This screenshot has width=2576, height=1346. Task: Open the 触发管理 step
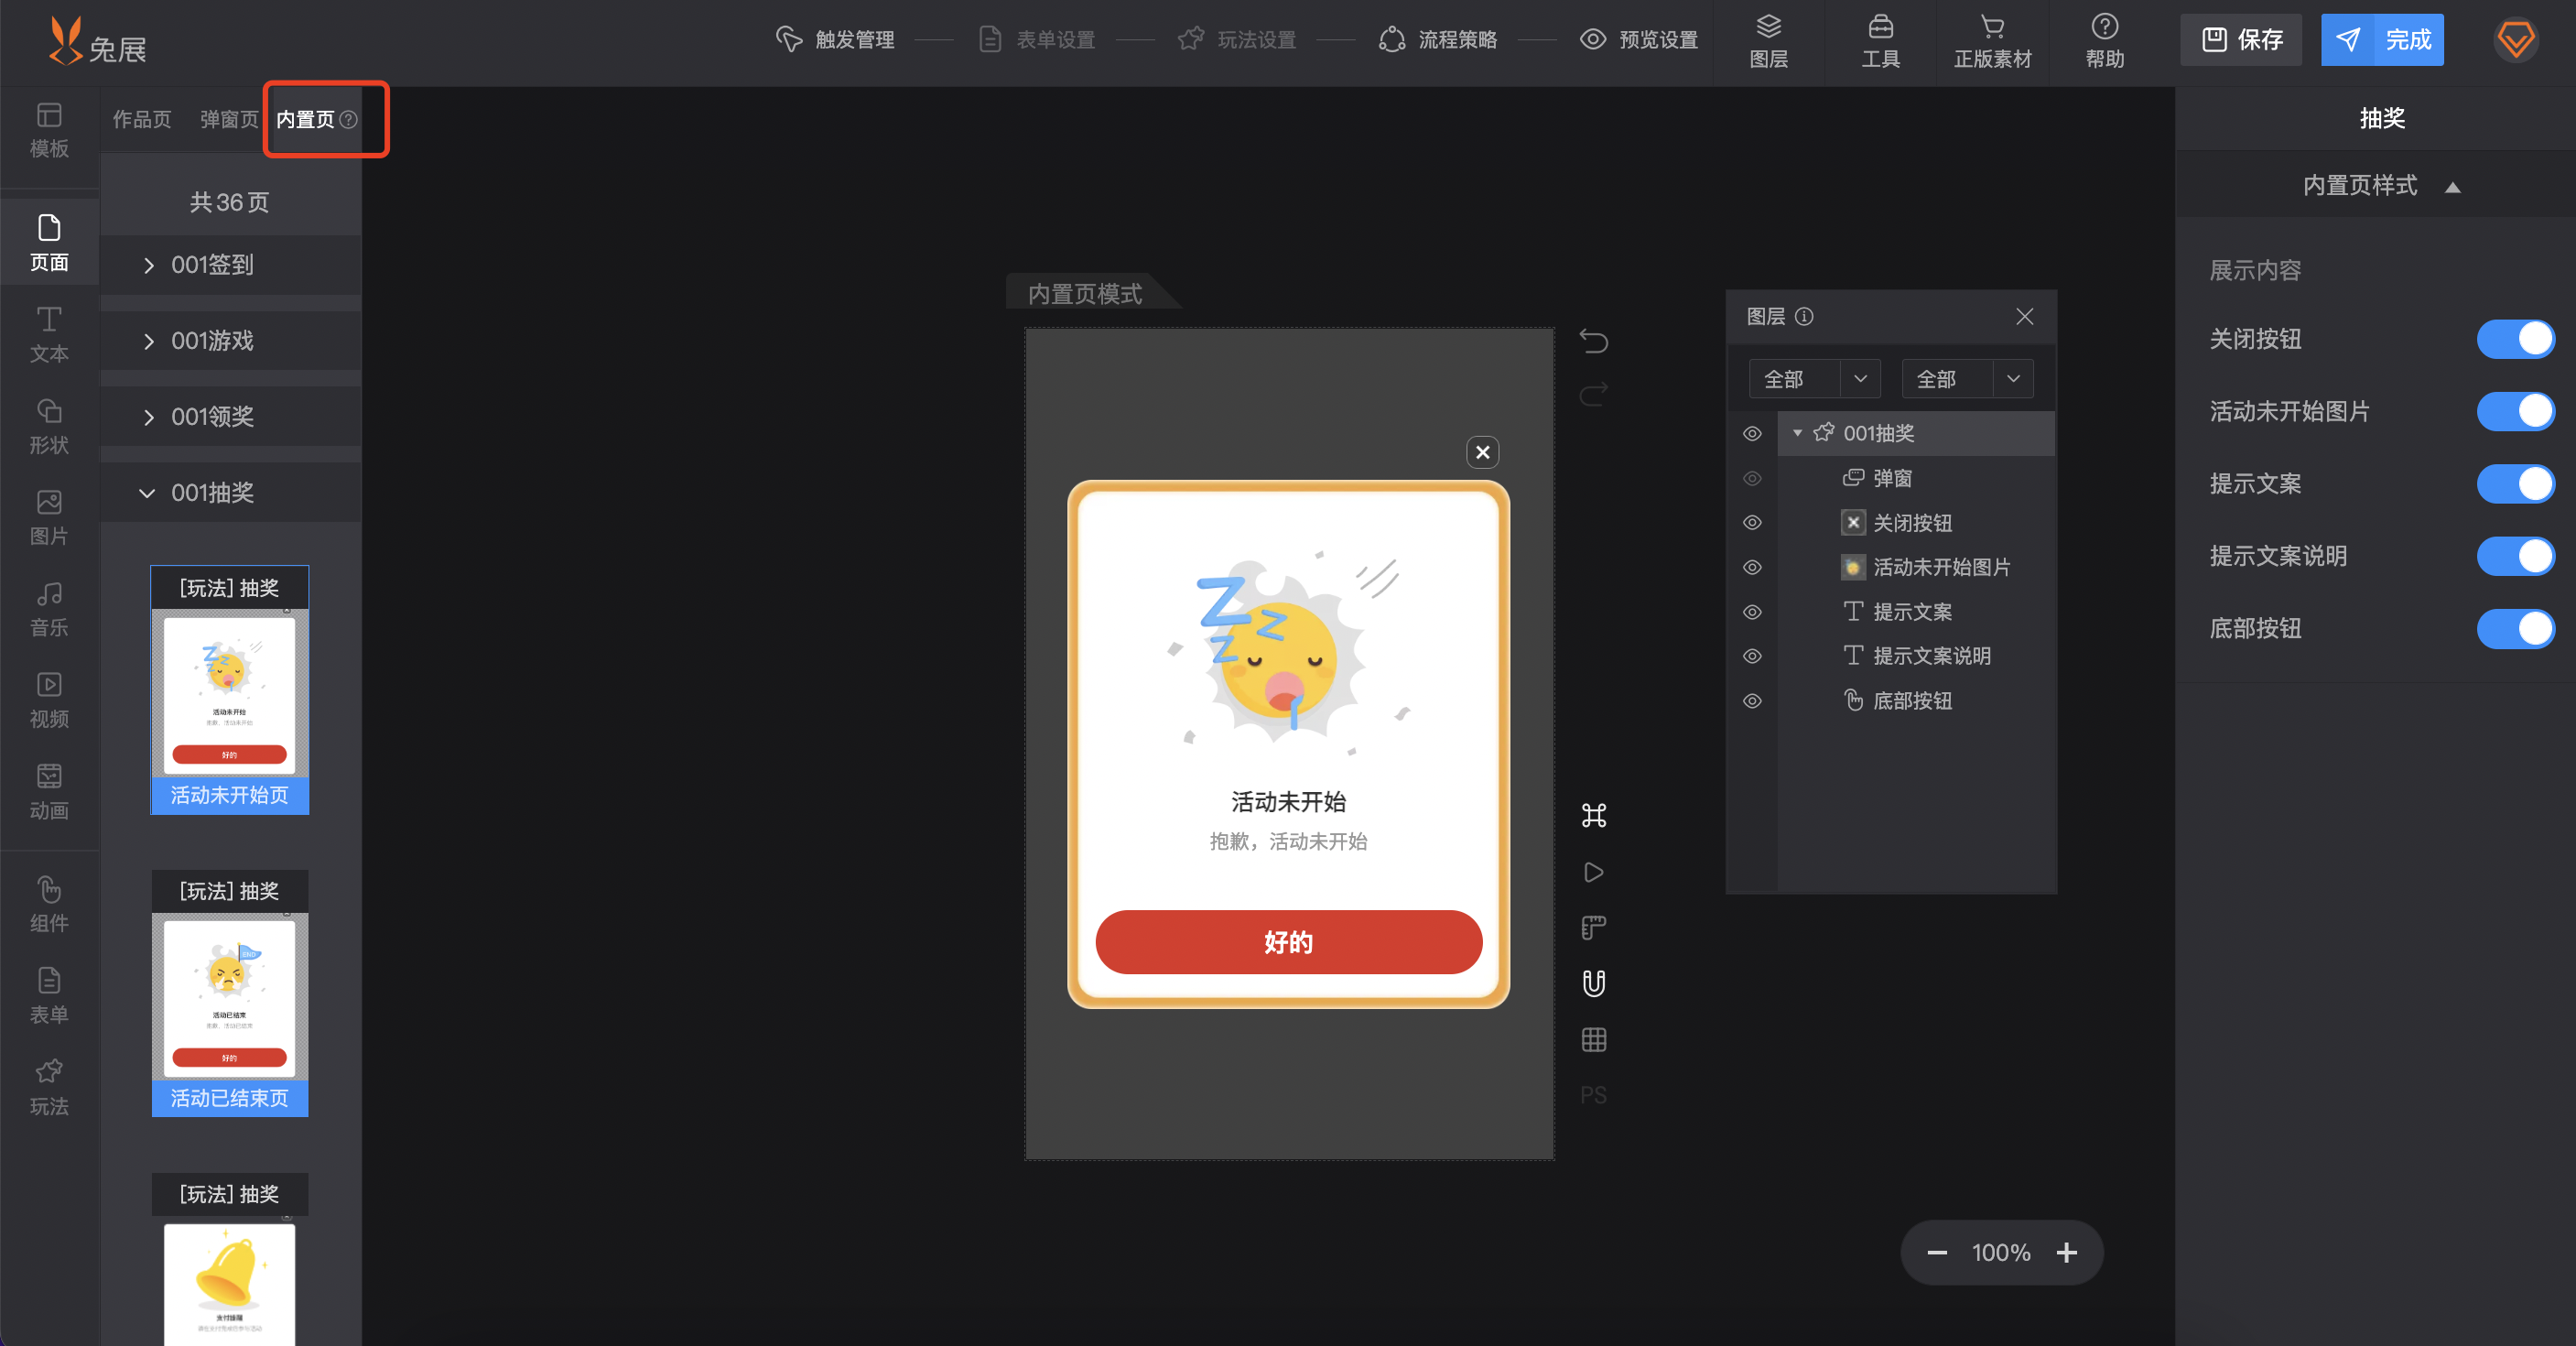point(835,40)
